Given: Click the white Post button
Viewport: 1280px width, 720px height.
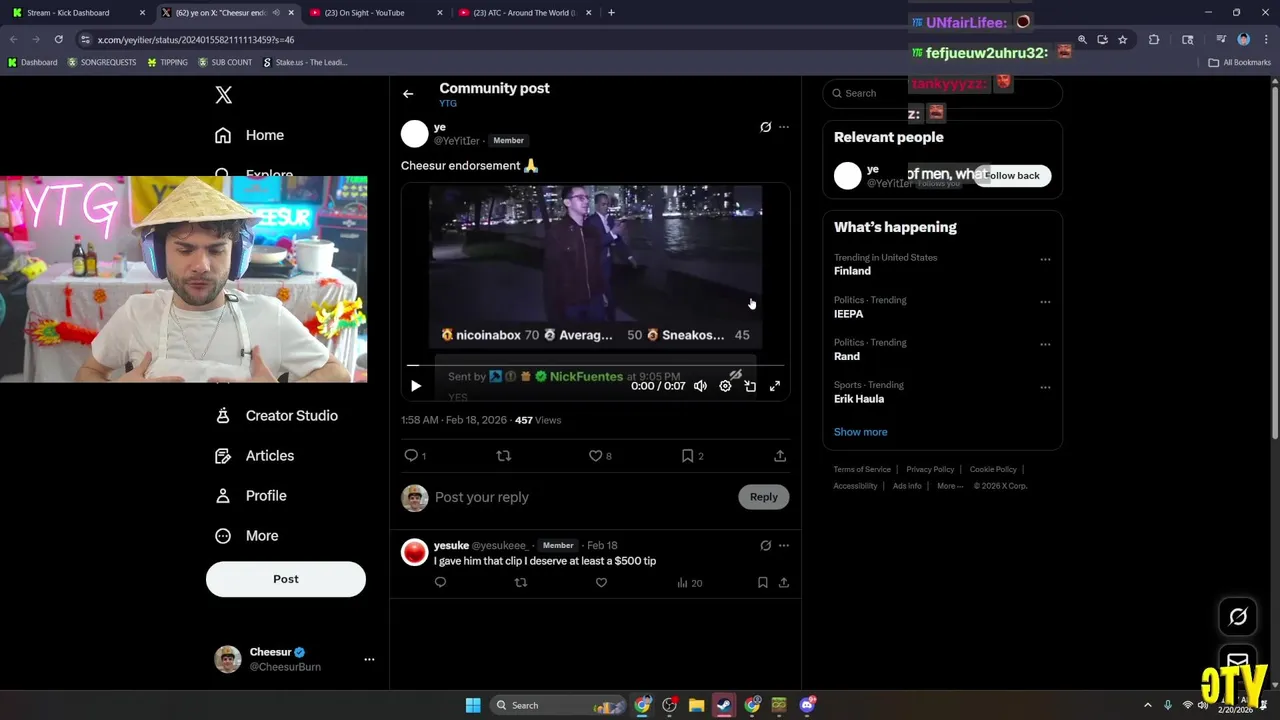Looking at the screenshot, I should (286, 579).
